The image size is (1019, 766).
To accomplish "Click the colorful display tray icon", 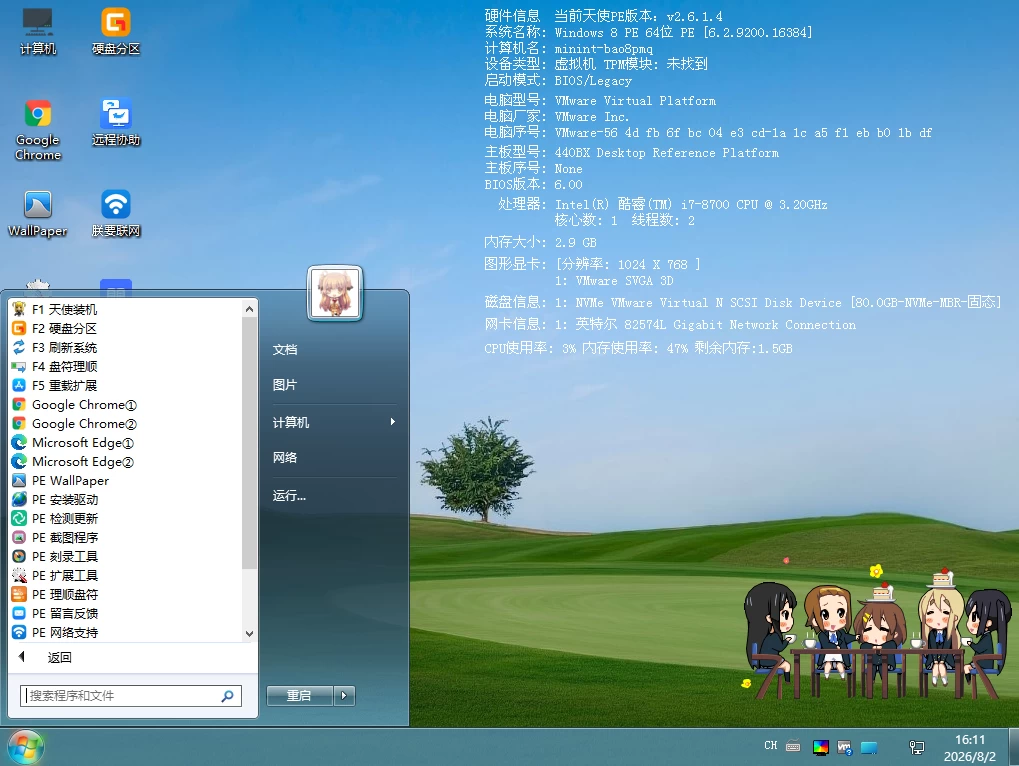I will 821,748.
